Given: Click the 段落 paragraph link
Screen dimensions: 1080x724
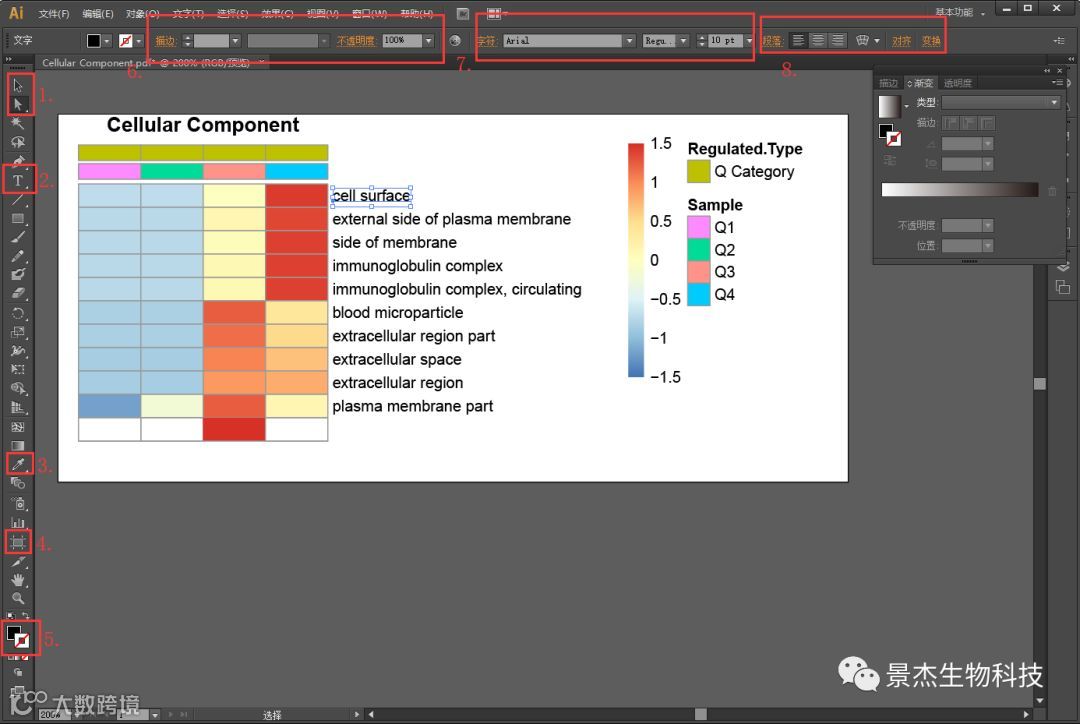Looking at the screenshot, I should coord(771,41).
